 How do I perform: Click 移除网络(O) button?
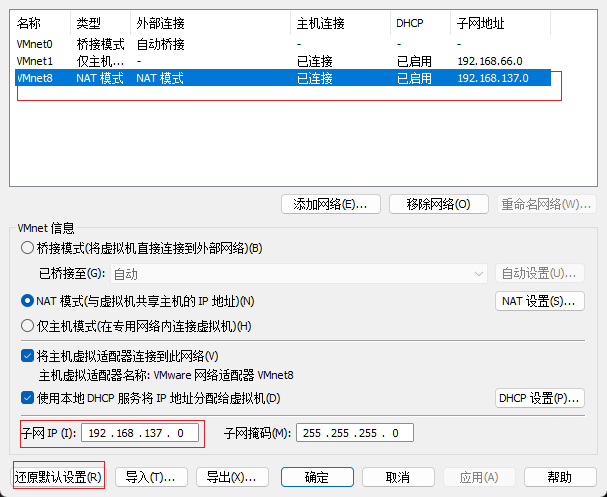pos(438,204)
